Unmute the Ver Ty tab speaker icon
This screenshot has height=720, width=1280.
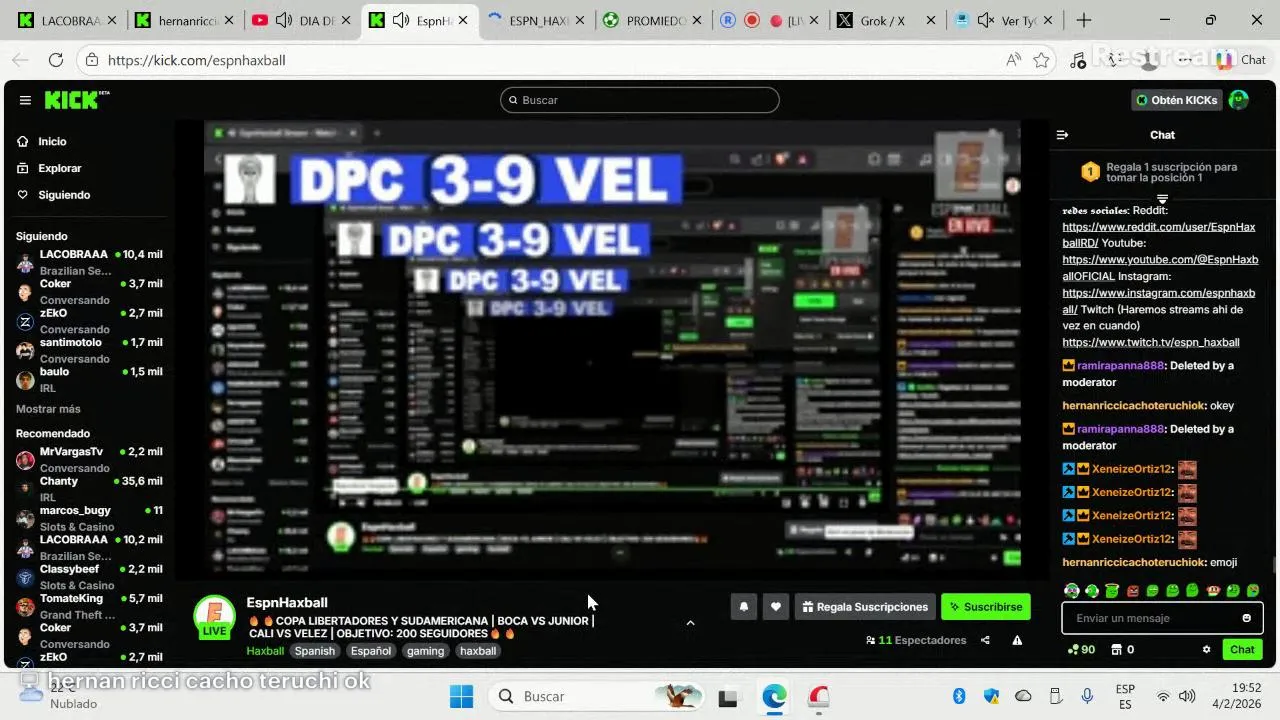(985, 20)
